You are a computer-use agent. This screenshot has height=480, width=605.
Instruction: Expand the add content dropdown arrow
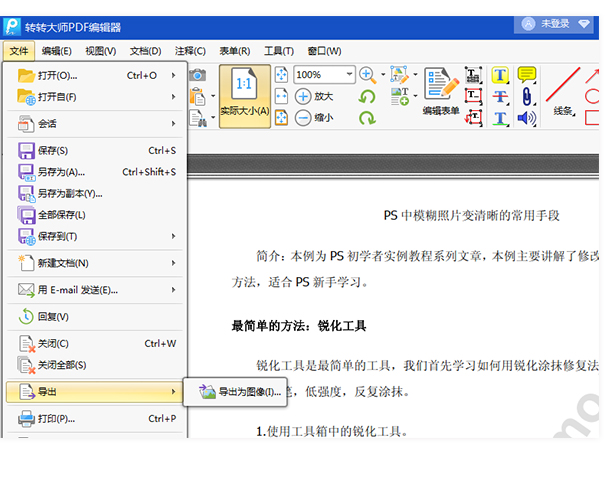(415, 96)
